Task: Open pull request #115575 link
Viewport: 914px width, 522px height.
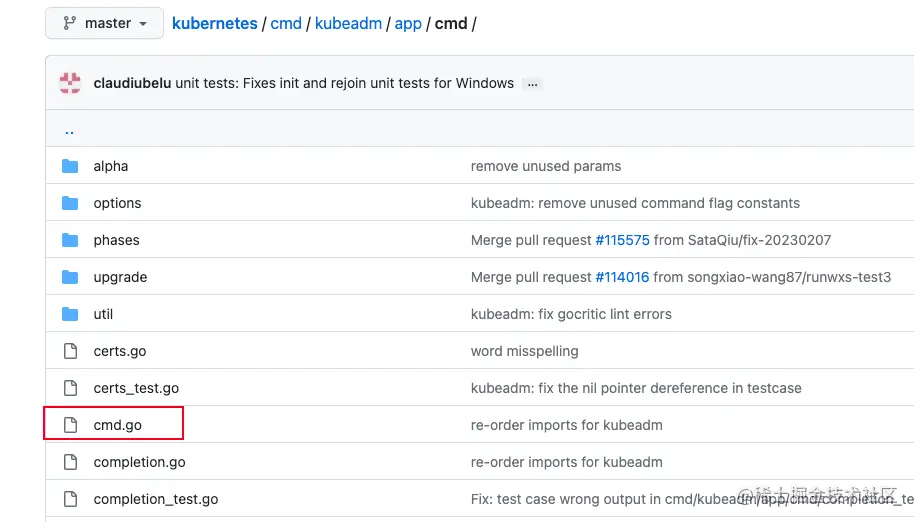Action: 622,240
